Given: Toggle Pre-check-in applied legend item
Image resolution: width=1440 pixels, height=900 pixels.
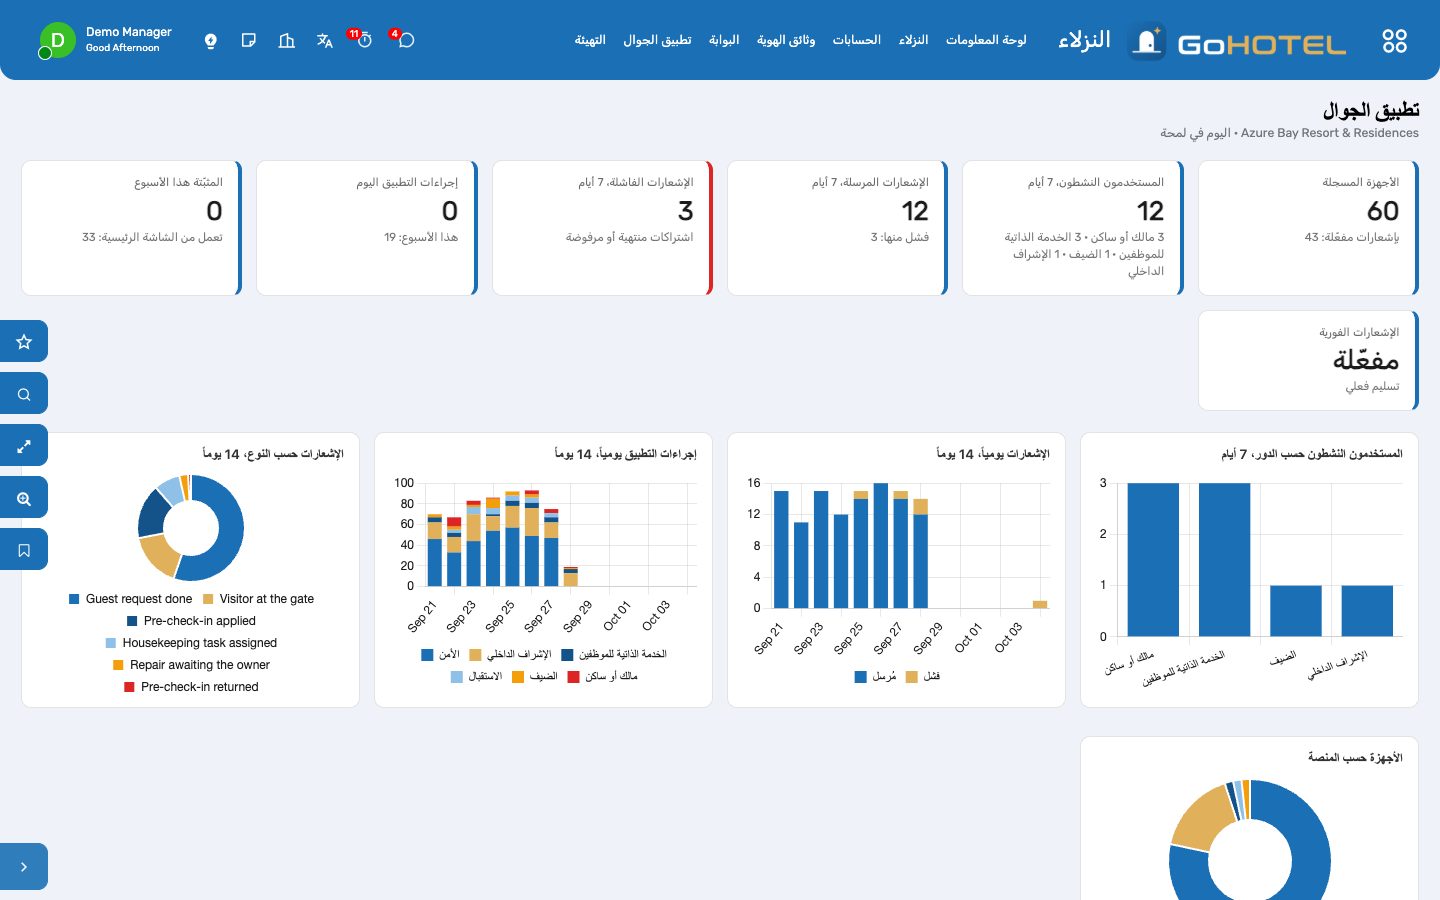Looking at the screenshot, I should click(191, 621).
